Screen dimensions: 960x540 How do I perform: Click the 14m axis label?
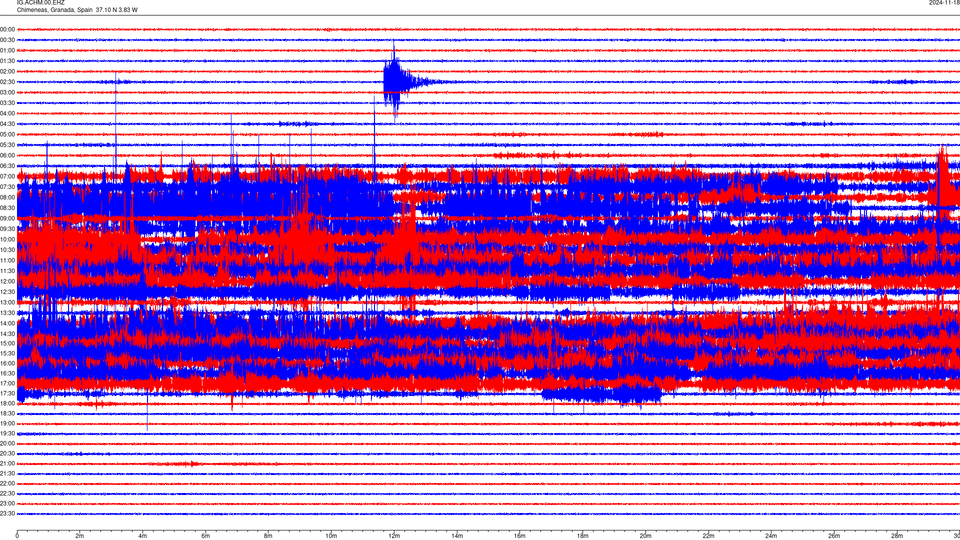pyautogui.click(x=457, y=536)
